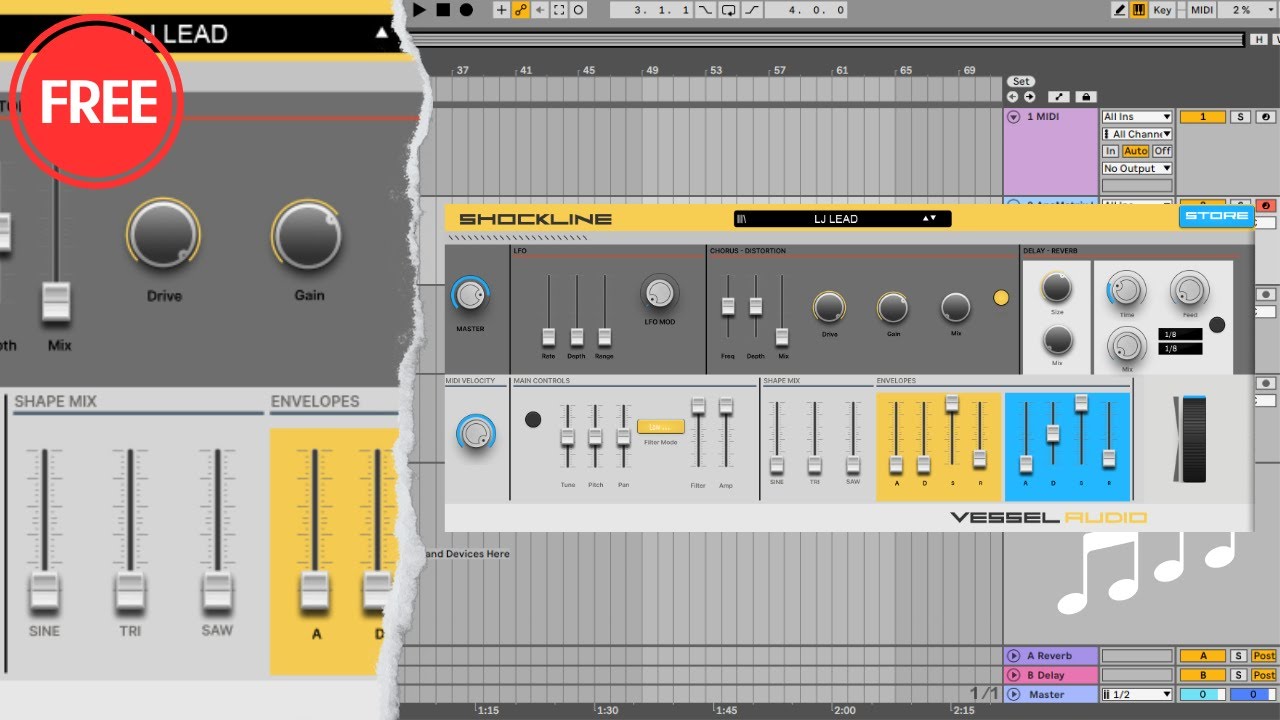Enable Draw Mode pencil icon
1280x720 pixels.
(1120, 10)
